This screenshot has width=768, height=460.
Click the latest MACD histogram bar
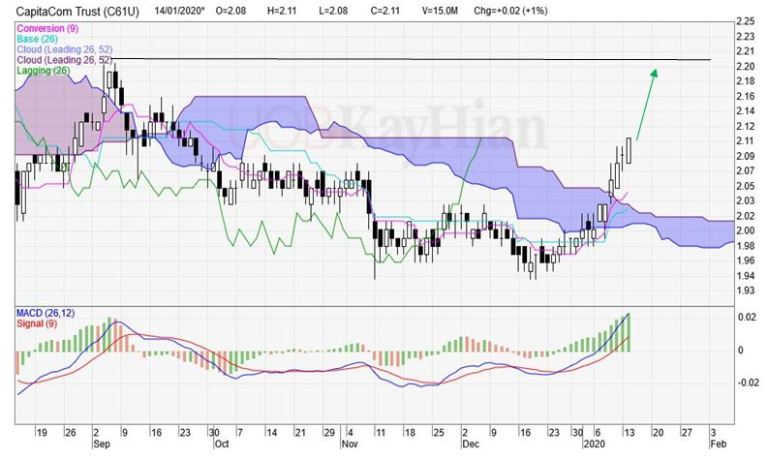pos(628,333)
